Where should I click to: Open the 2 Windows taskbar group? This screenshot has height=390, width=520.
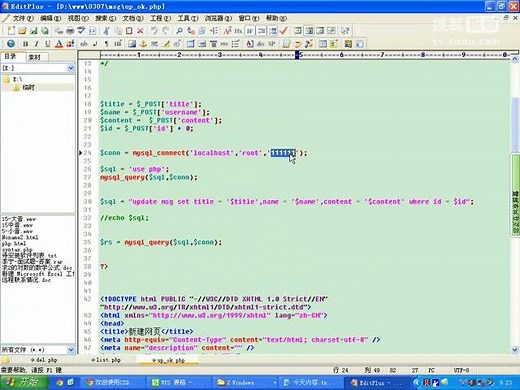tap(245, 382)
